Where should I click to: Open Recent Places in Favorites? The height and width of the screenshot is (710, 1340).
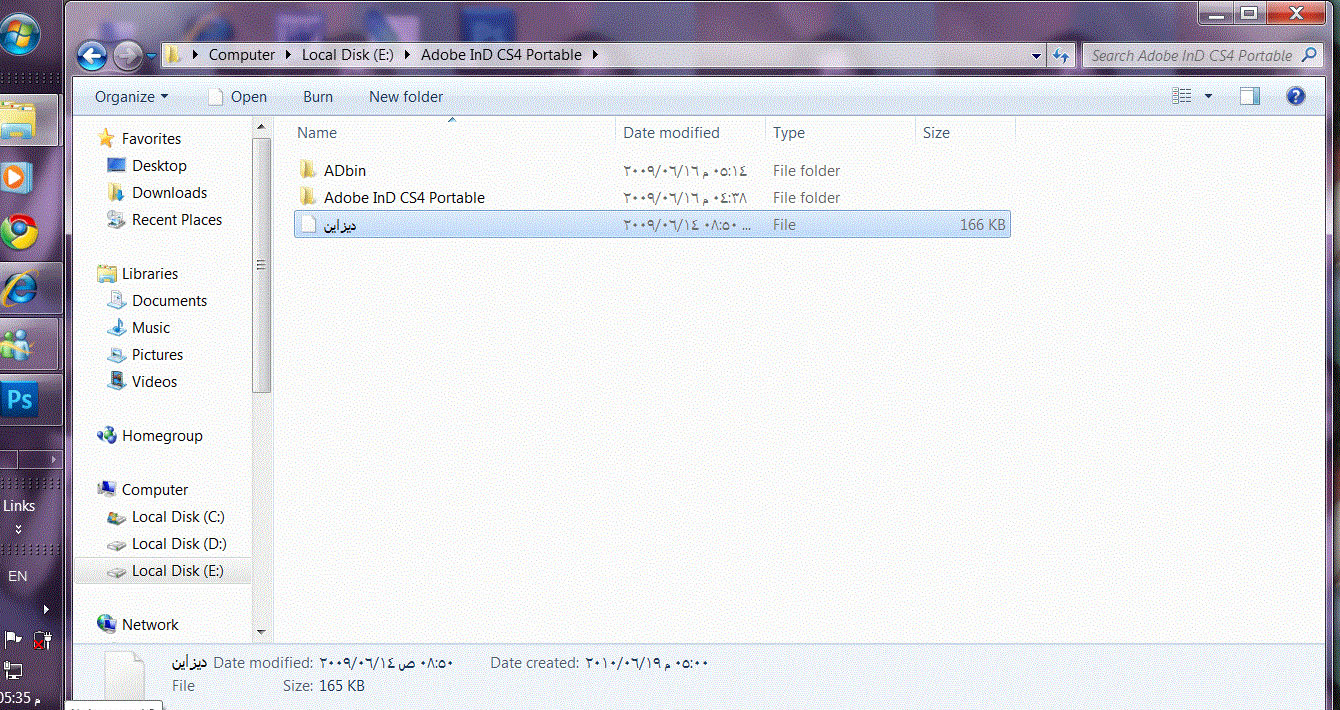(x=177, y=220)
